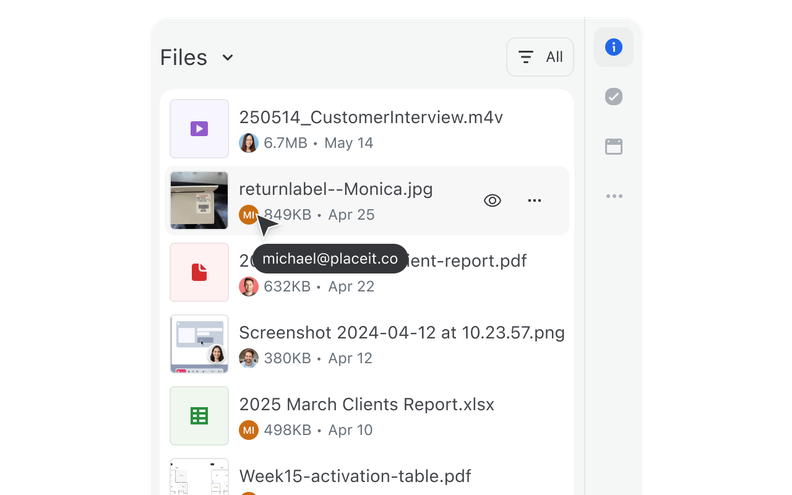Open the calendar icon in sidebar
Screen dimensions: 792x495
pos(613,146)
